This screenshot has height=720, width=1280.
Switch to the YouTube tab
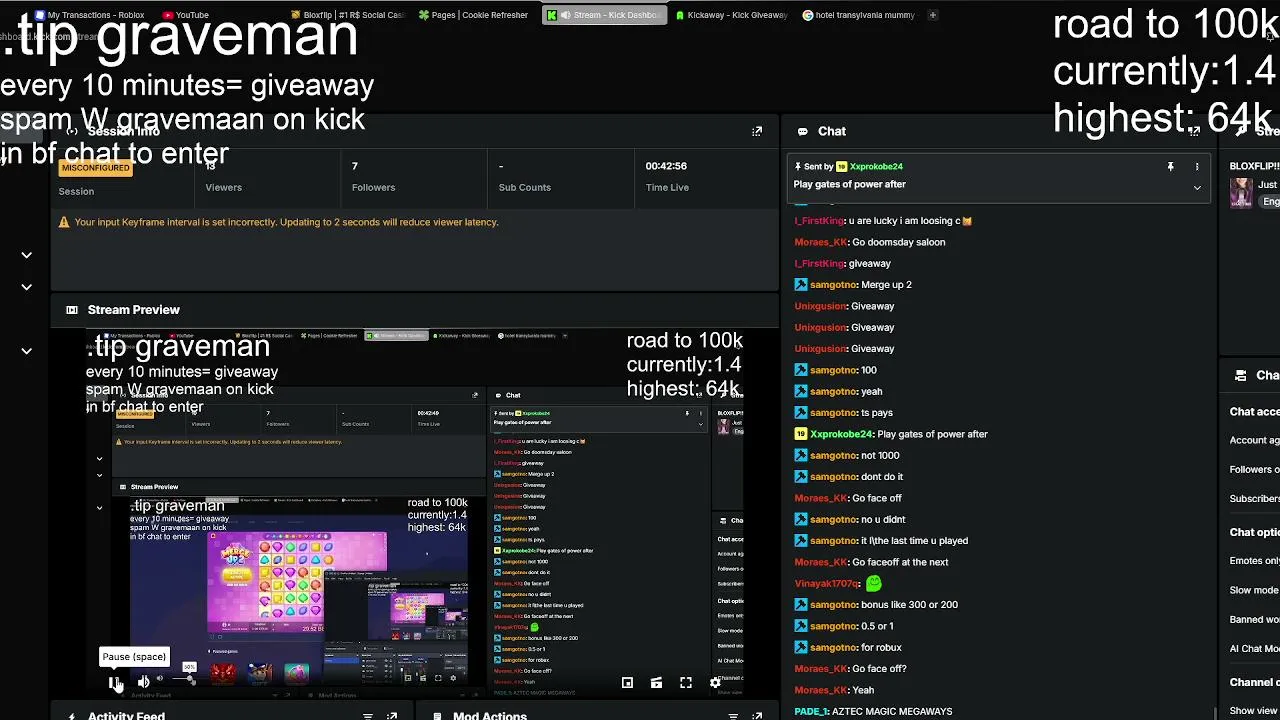(186, 15)
